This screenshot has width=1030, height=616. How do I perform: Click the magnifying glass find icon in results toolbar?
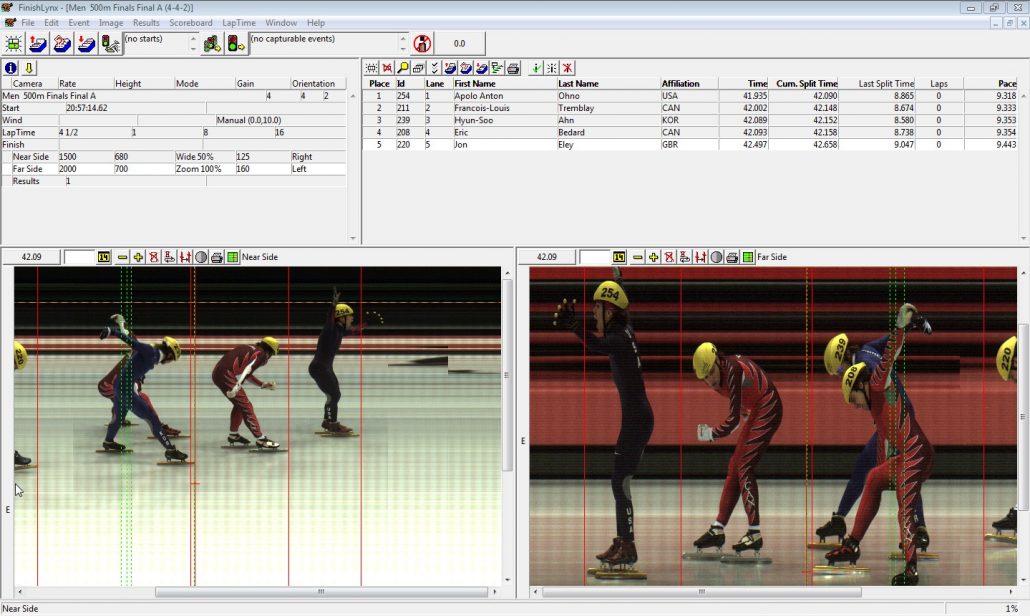[403, 68]
